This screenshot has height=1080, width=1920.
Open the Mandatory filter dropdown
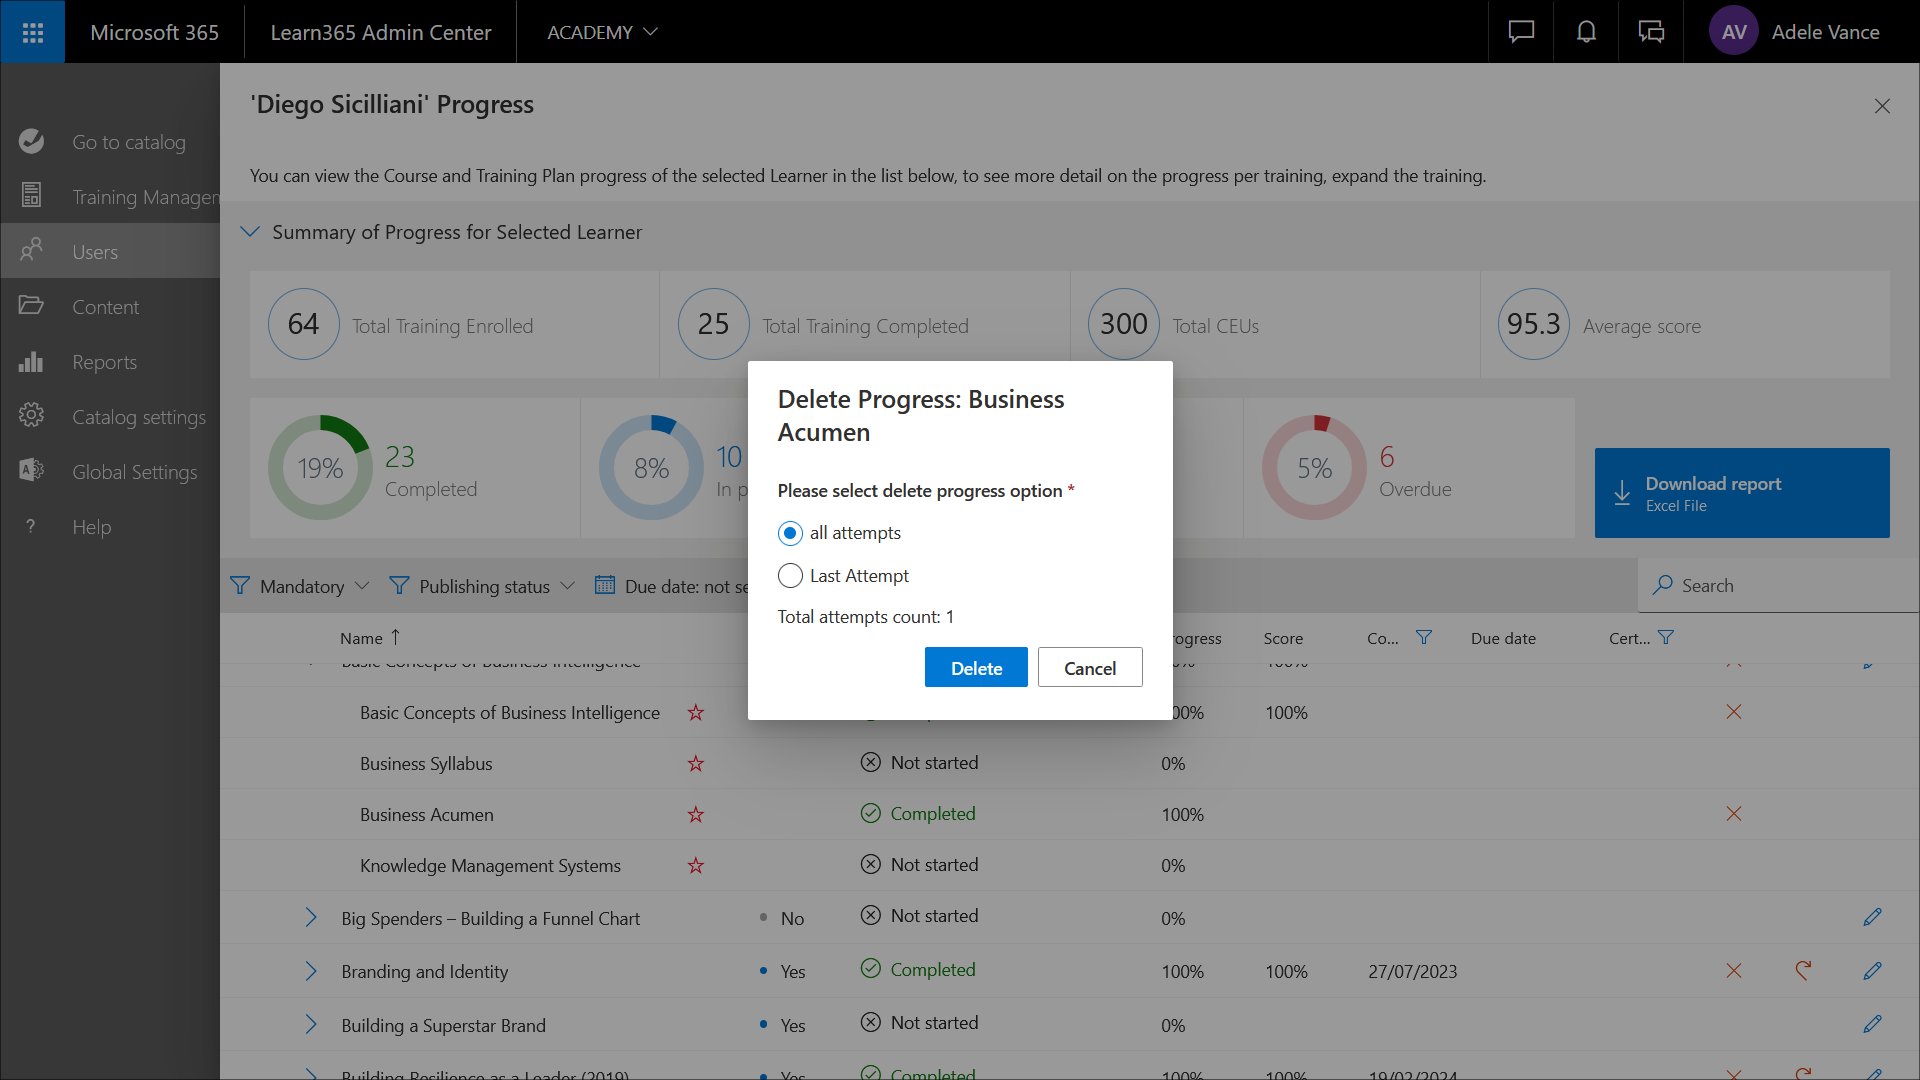300,586
